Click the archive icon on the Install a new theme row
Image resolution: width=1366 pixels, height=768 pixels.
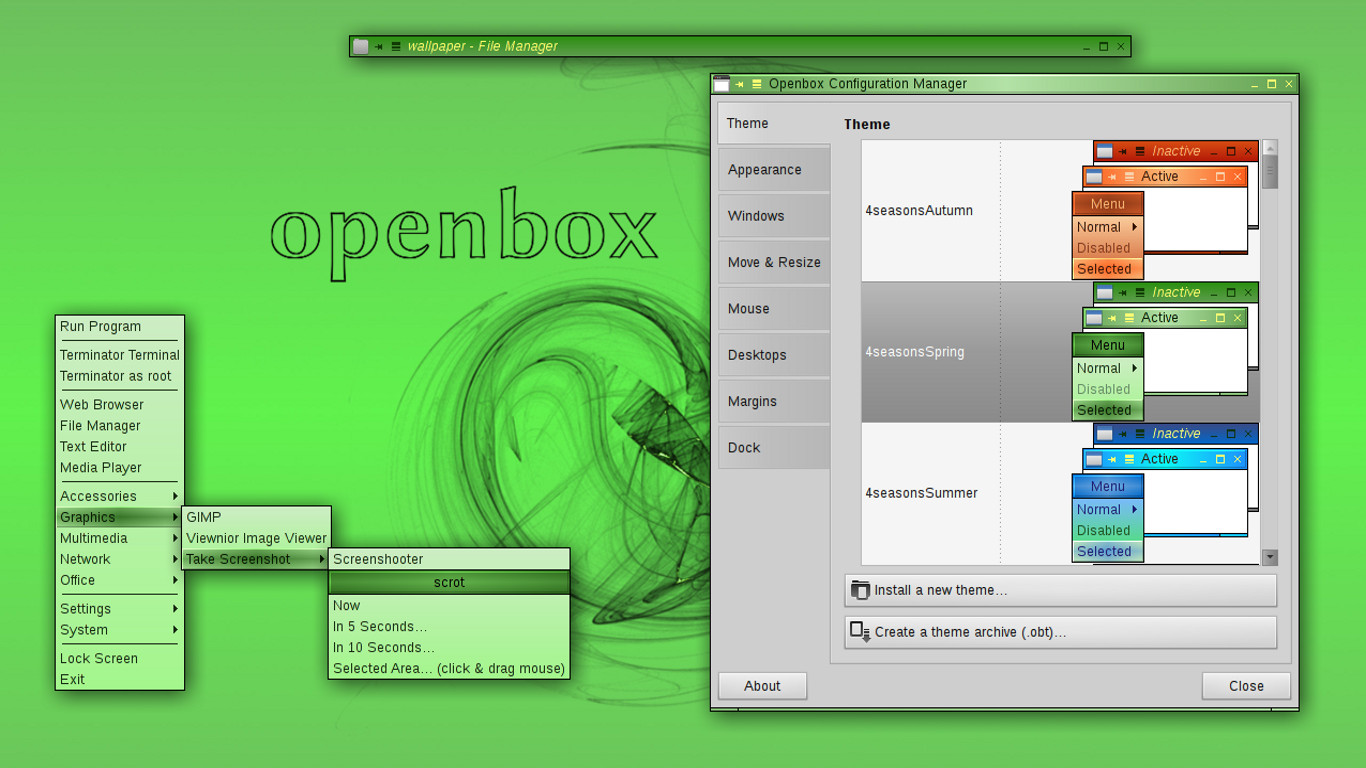[858, 590]
